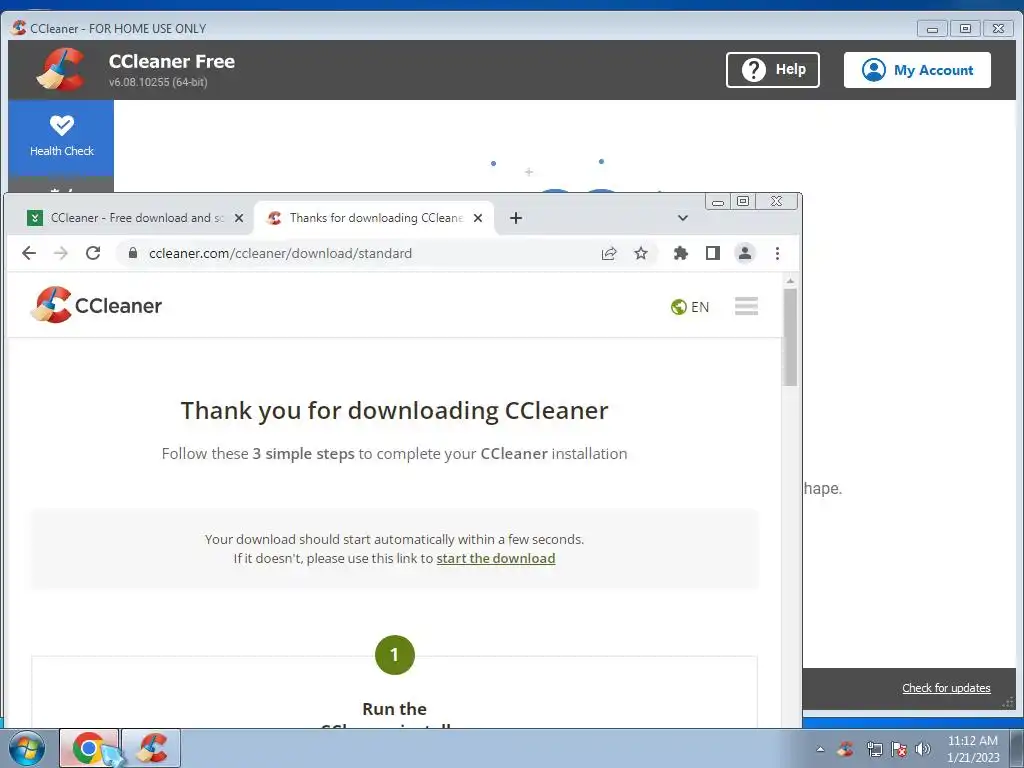Maximize the Chrome window

point(743,201)
